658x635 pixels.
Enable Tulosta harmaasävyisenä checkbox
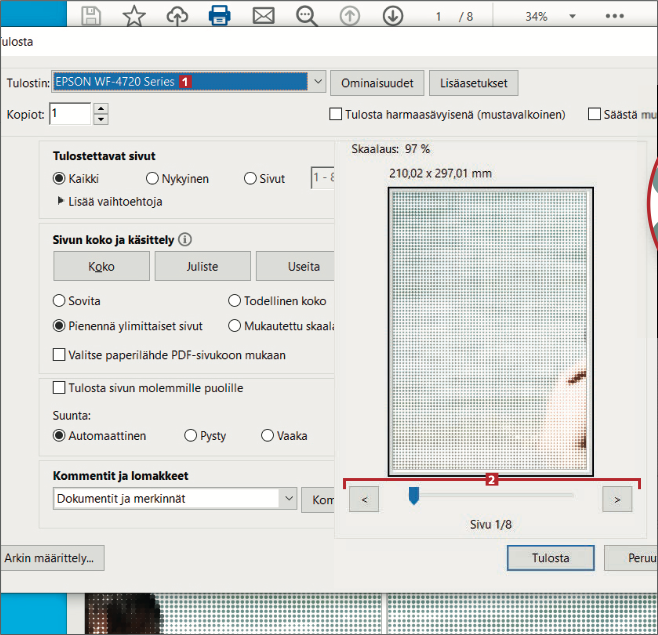click(336, 115)
